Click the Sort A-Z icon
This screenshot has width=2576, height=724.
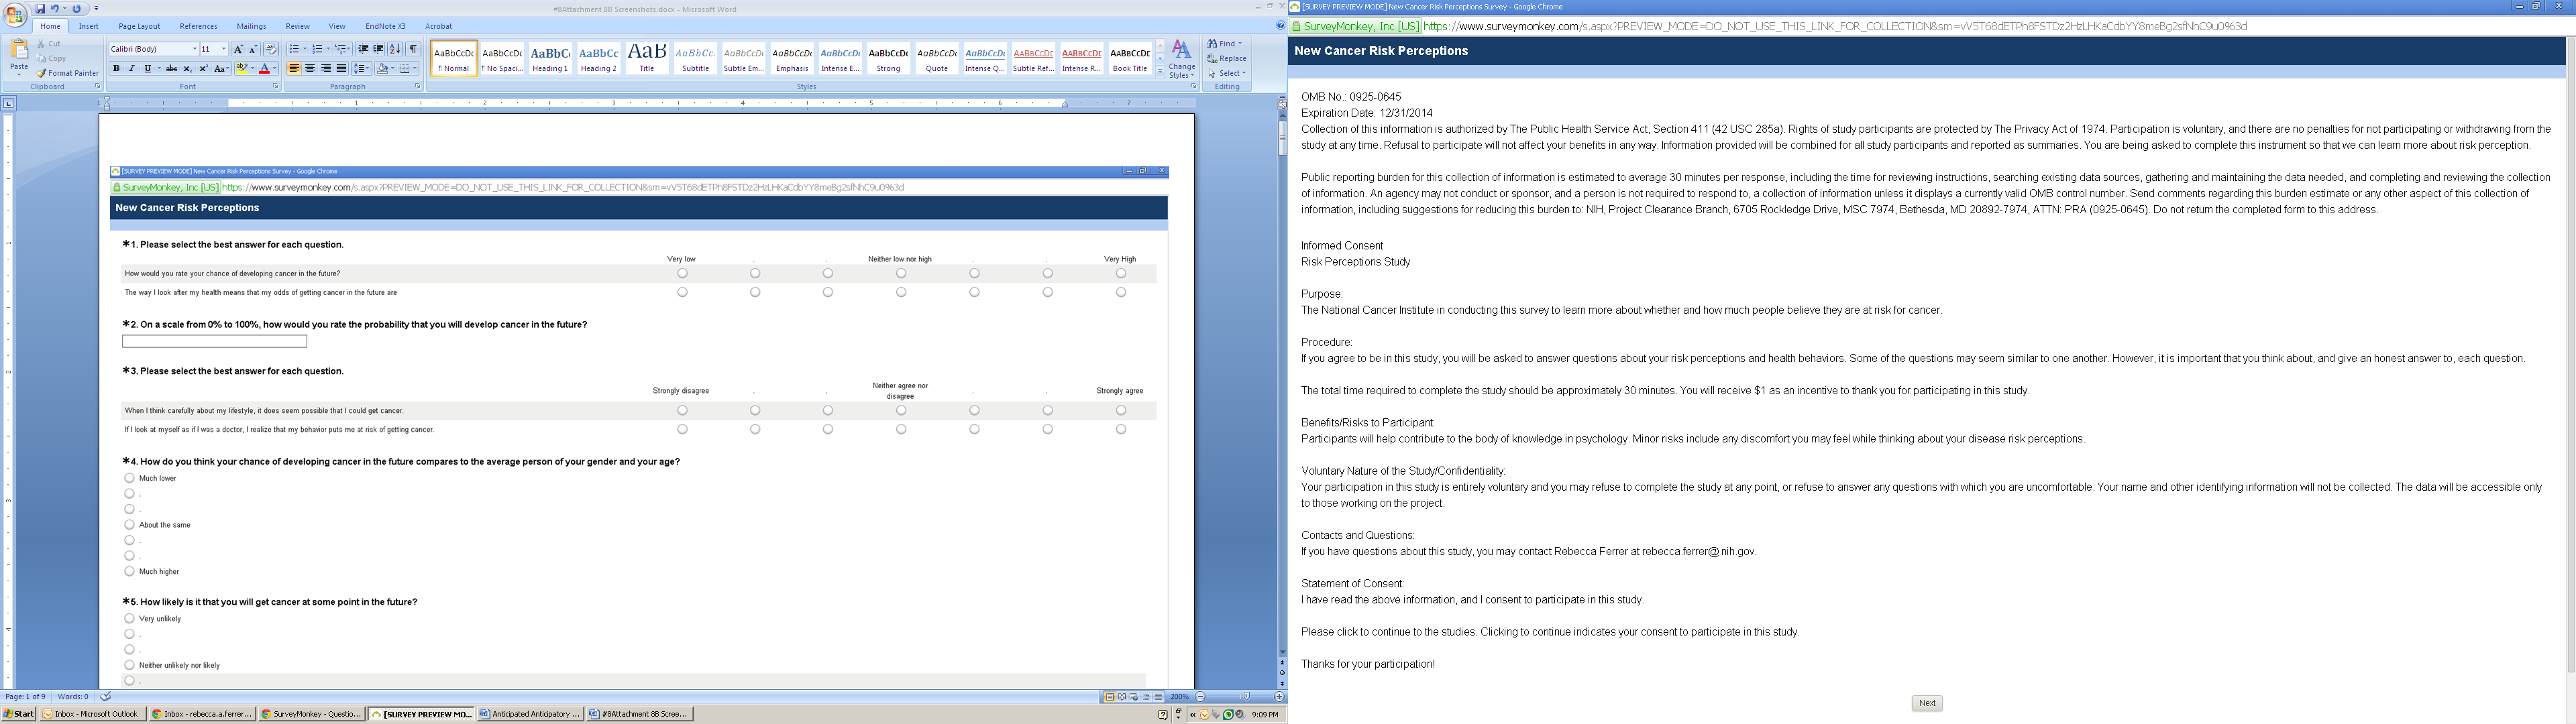pyautogui.click(x=395, y=49)
